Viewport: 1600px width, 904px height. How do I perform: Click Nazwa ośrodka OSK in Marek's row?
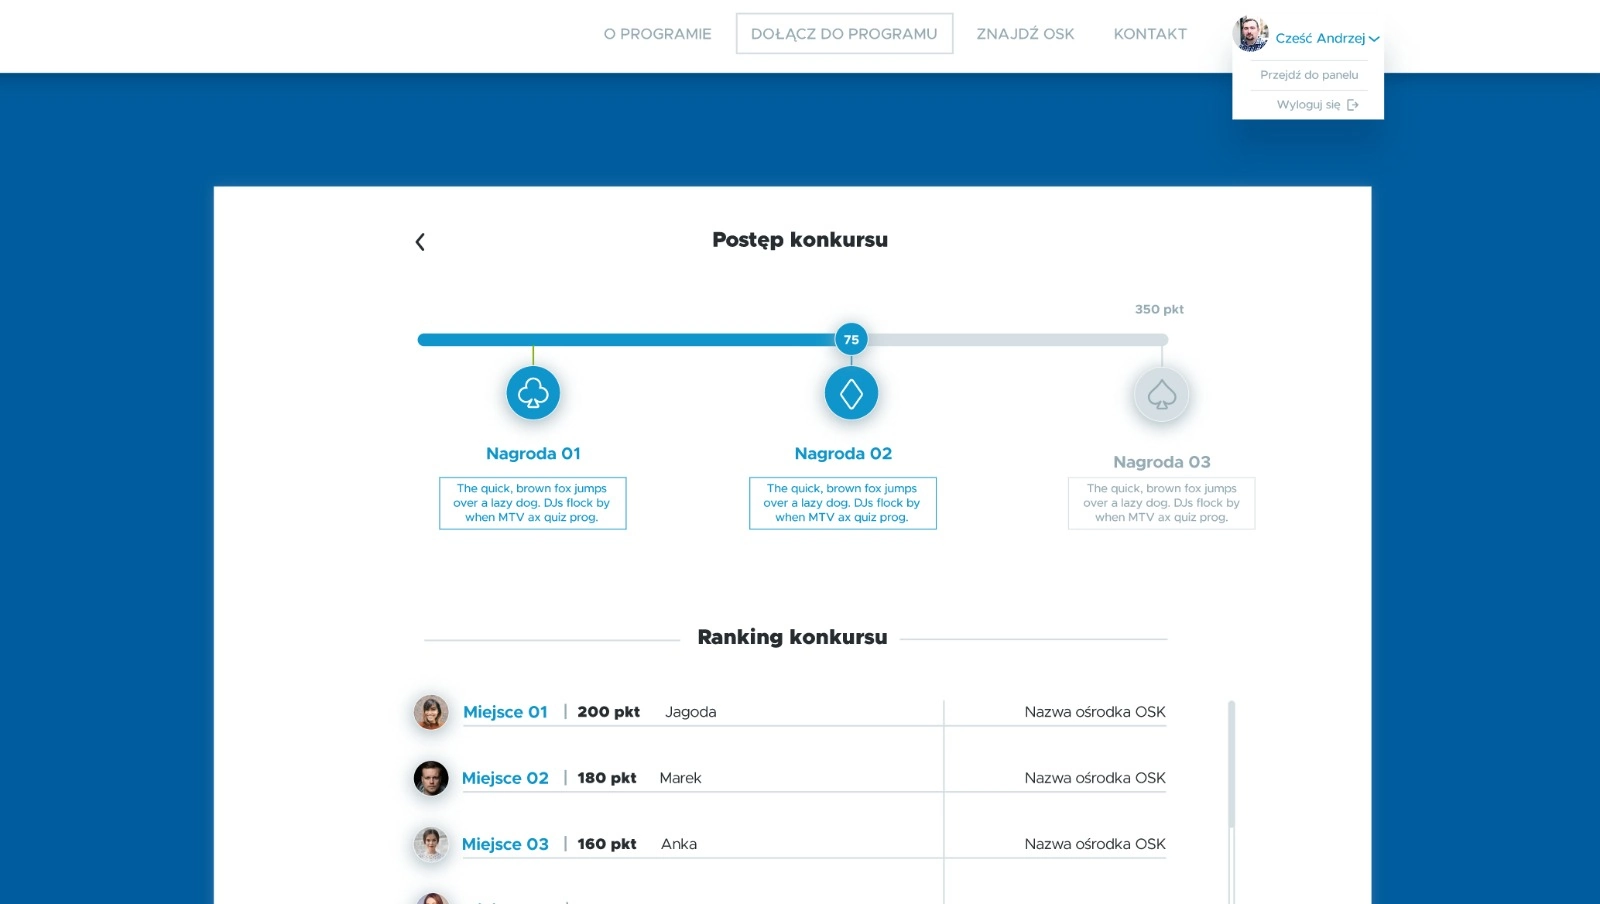1095,778
